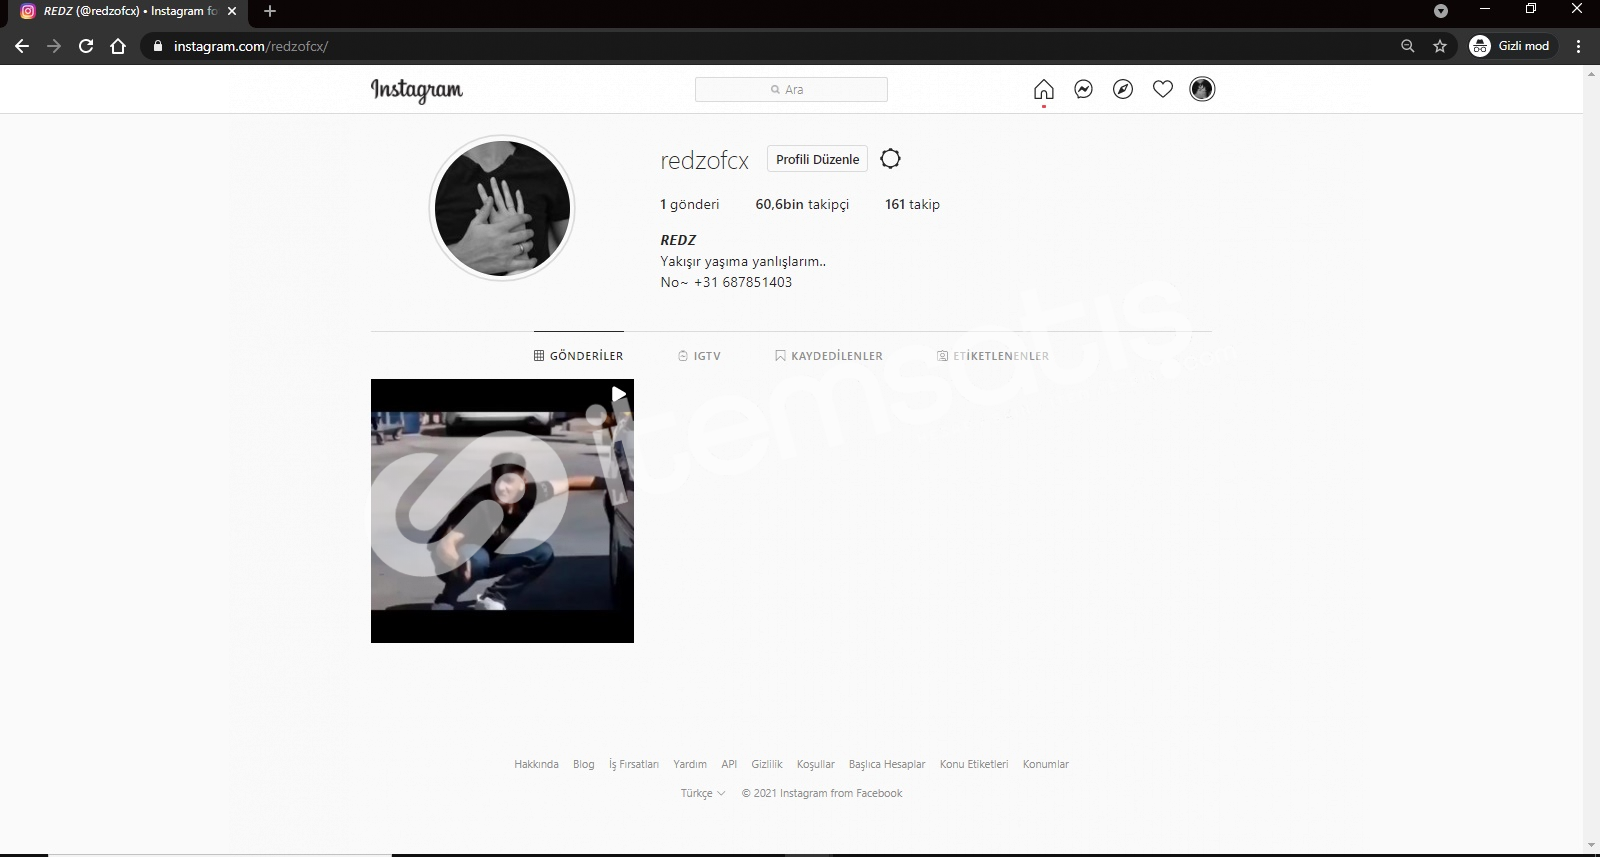1600x857 pixels.
Task: Open activity heart notifications icon
Action: pos(1162,90)
